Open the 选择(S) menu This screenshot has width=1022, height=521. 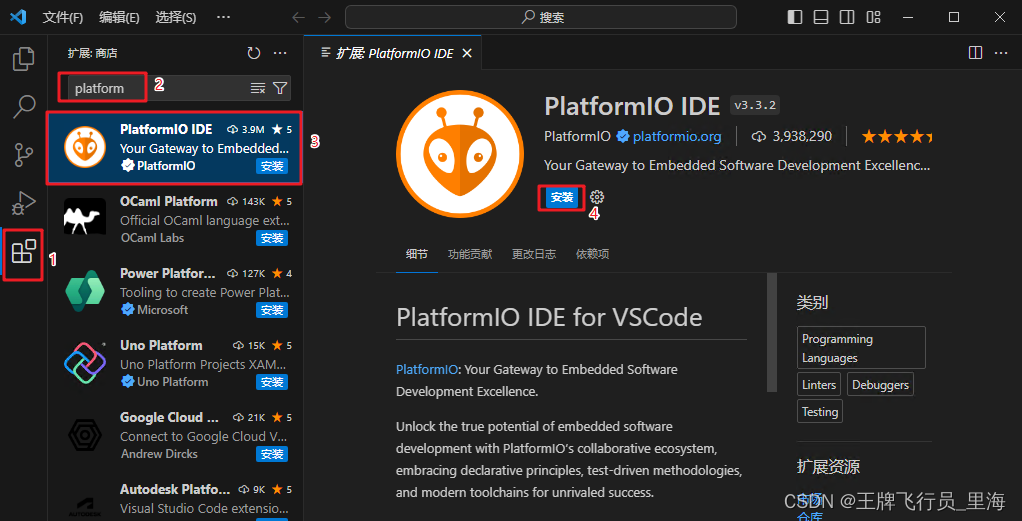[x=176, y=18]
